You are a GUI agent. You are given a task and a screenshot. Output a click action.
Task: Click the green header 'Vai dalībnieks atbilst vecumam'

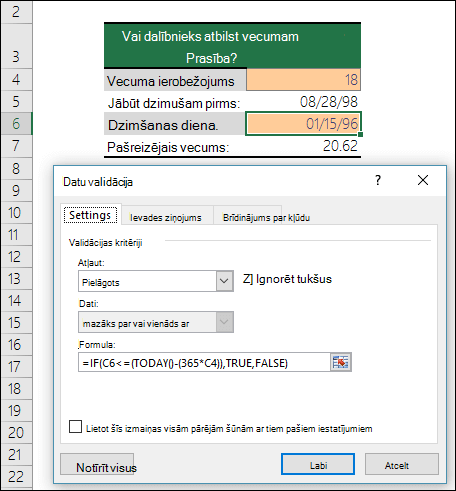232,46
